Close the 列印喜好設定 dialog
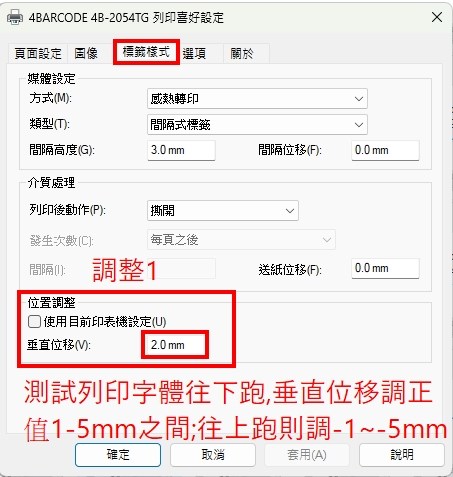This screenshot has height=477, width=453. click(x=437, y=17)
